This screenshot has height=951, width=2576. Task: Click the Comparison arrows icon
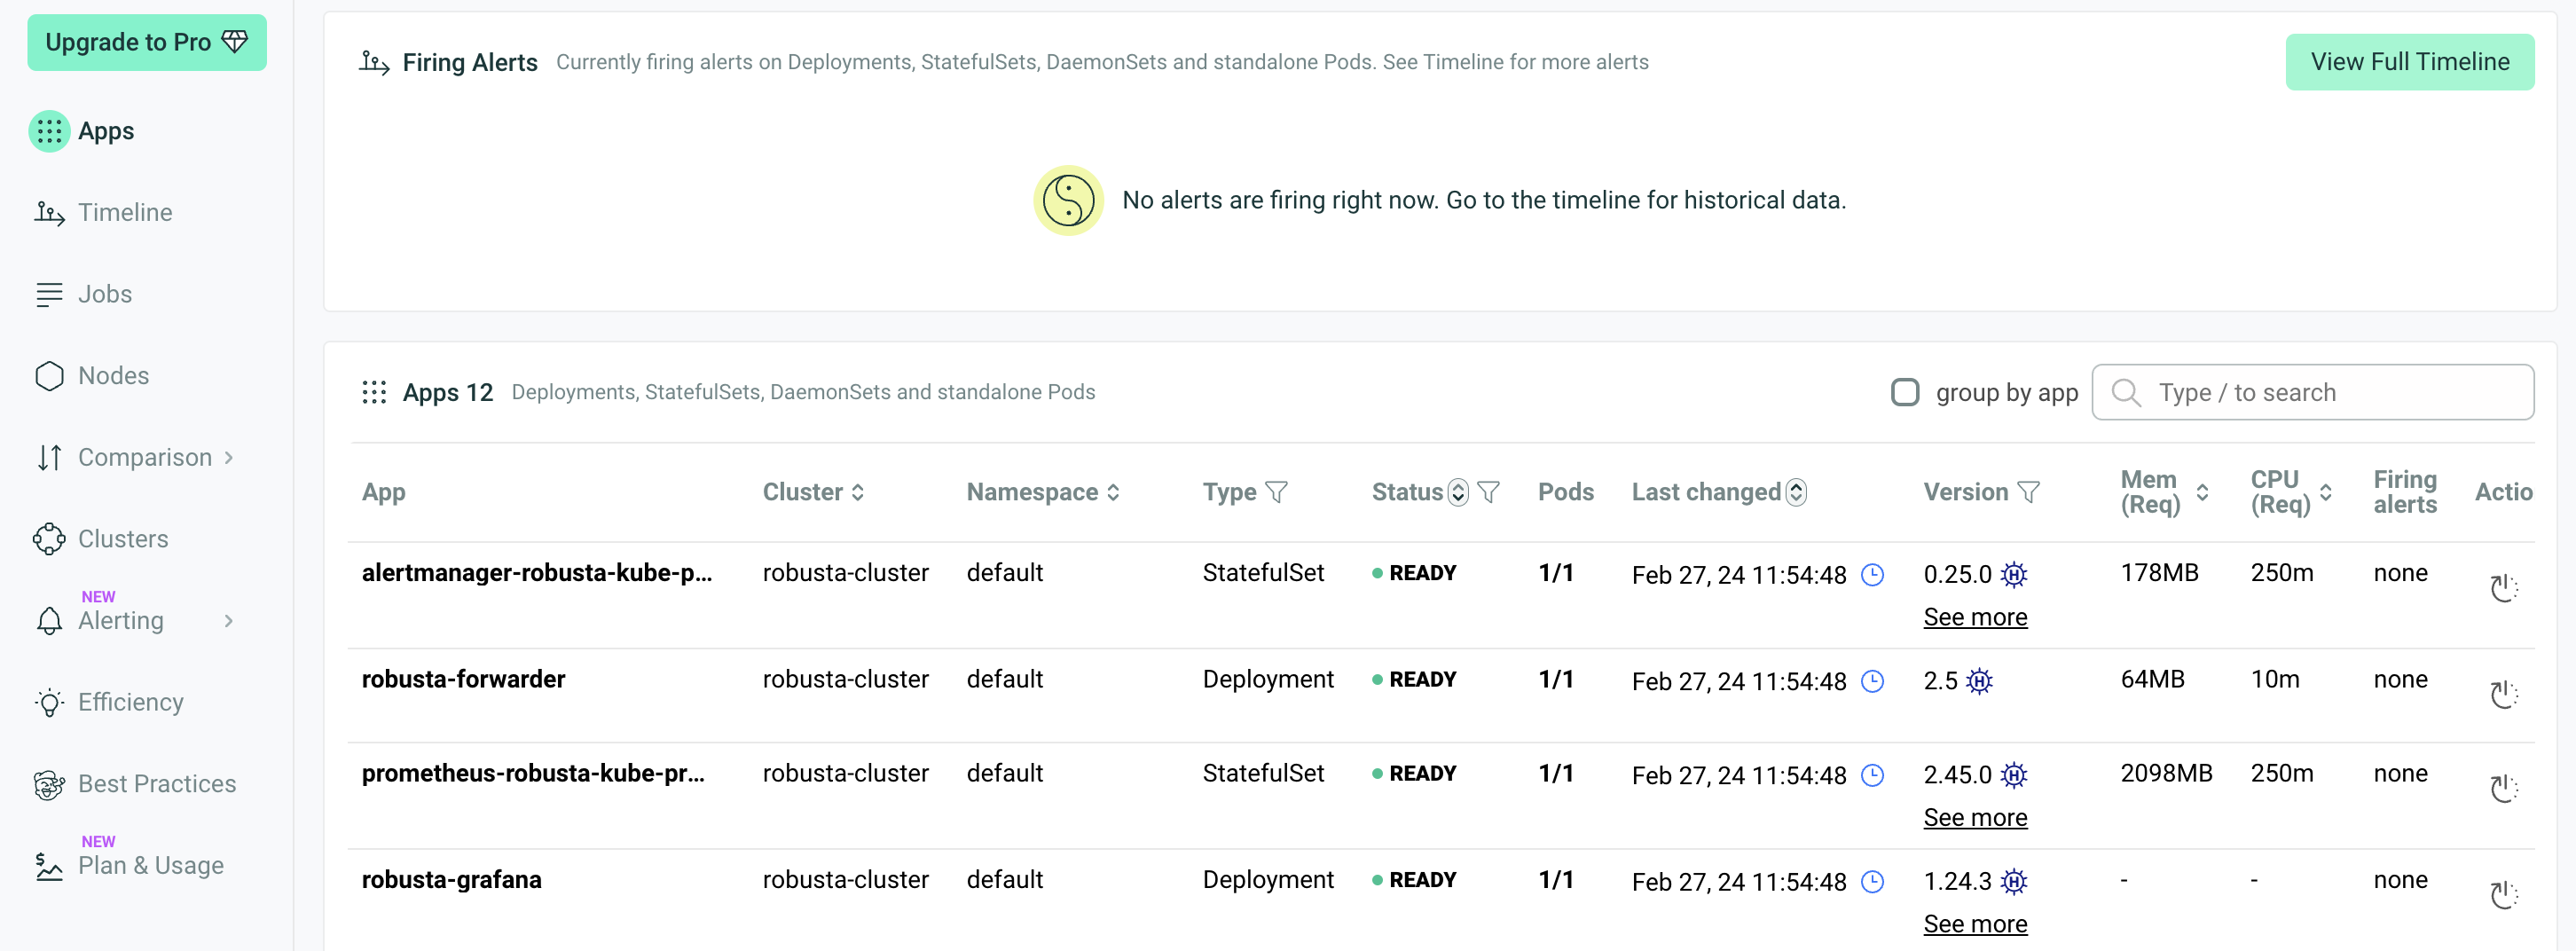click(x=49, y=458)
